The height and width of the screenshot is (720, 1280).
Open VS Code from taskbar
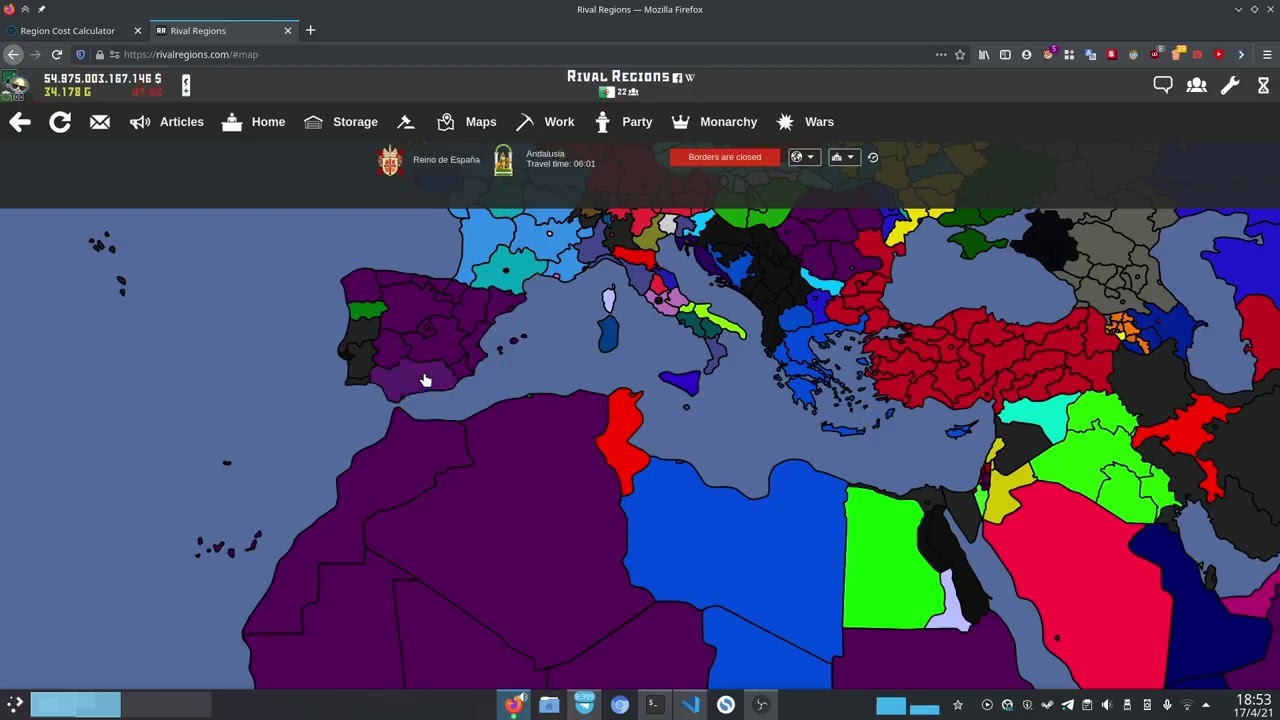click(x=690, y=705)
